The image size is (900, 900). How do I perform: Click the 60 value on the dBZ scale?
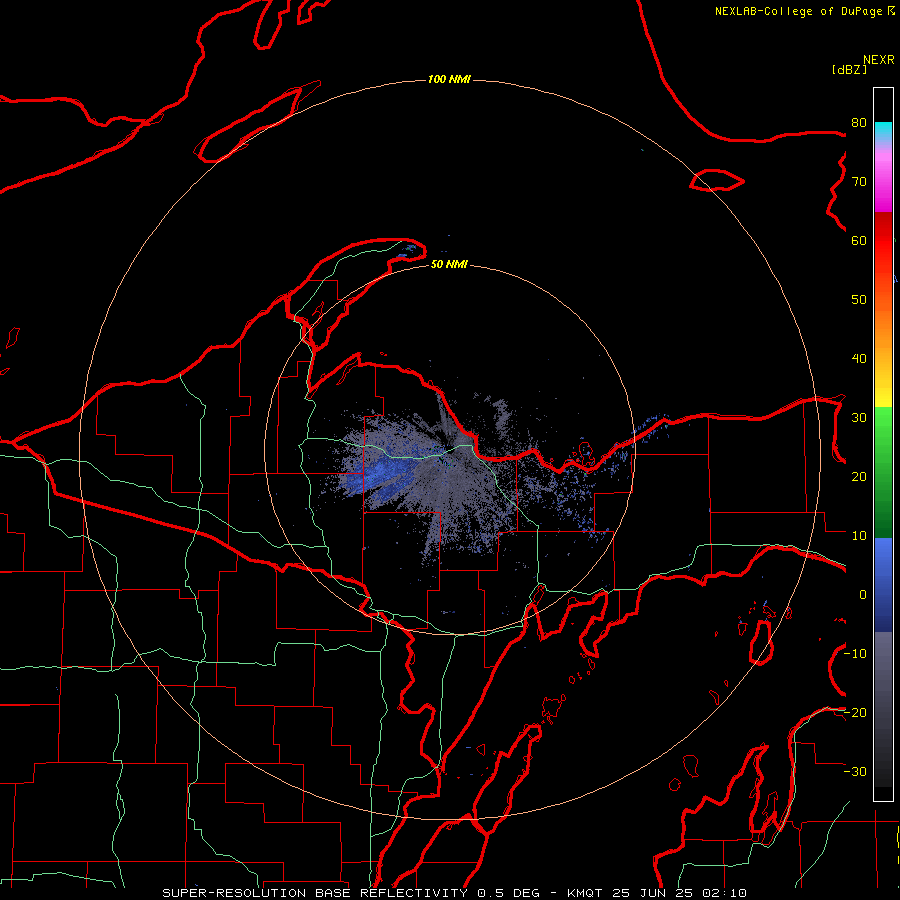[859, 241]
